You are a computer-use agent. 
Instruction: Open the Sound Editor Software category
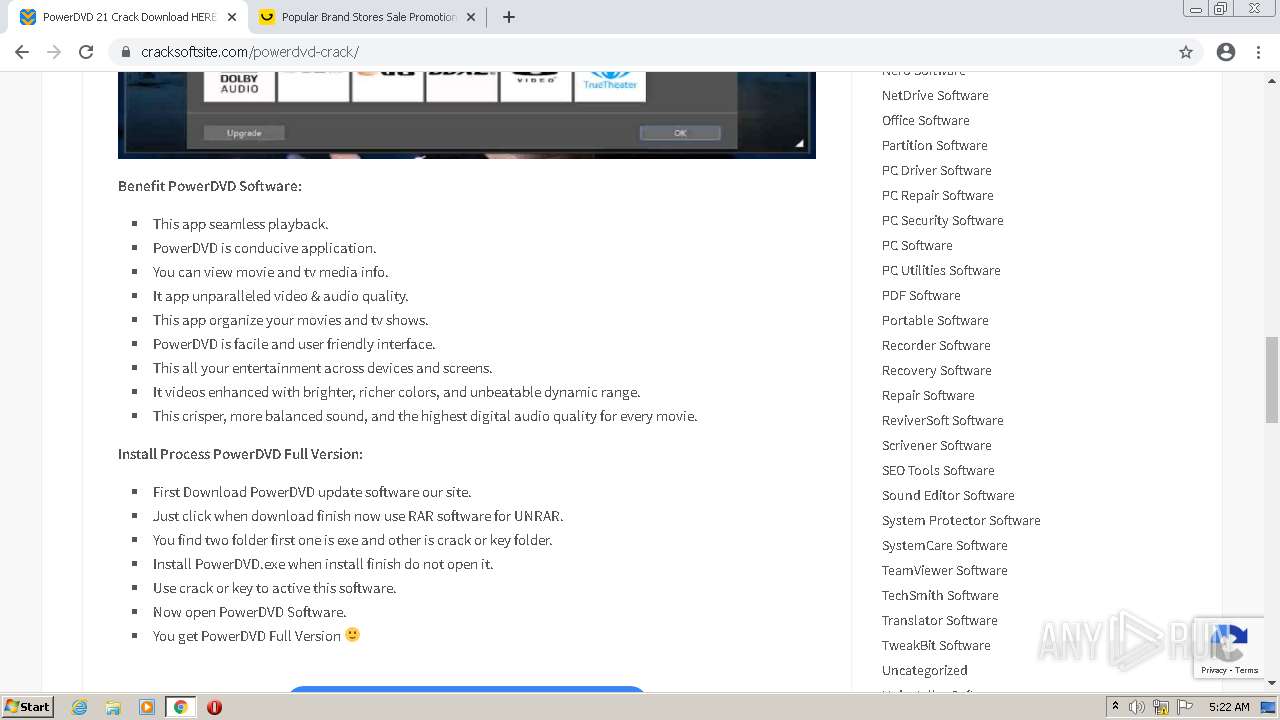coord(948,495)
